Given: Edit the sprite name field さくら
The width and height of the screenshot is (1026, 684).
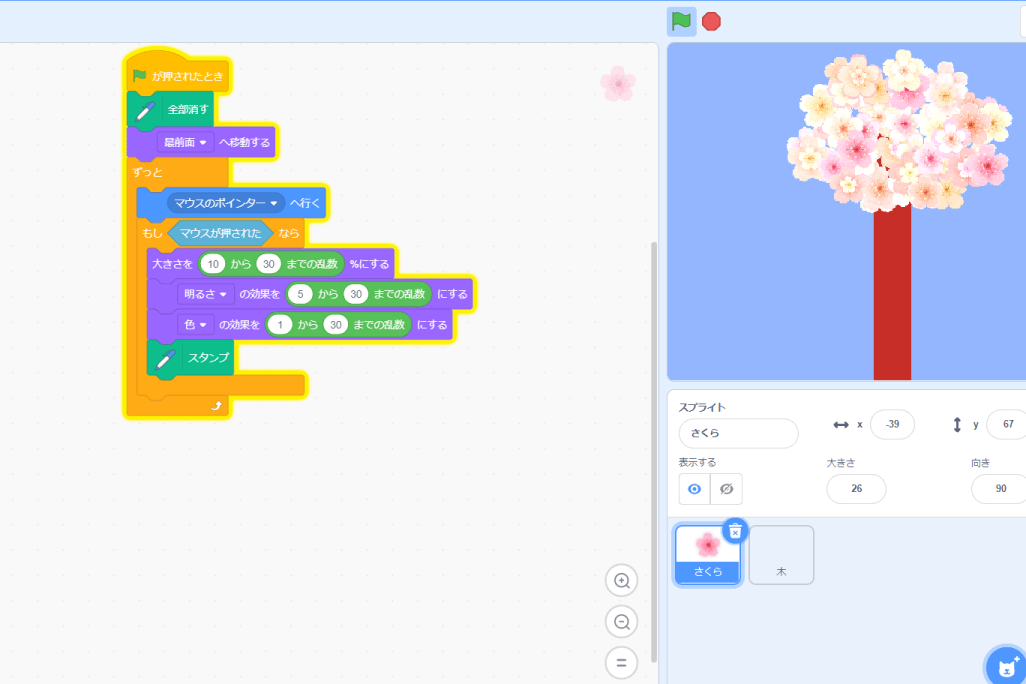Looking at the screenshot, I should (738, 434).
